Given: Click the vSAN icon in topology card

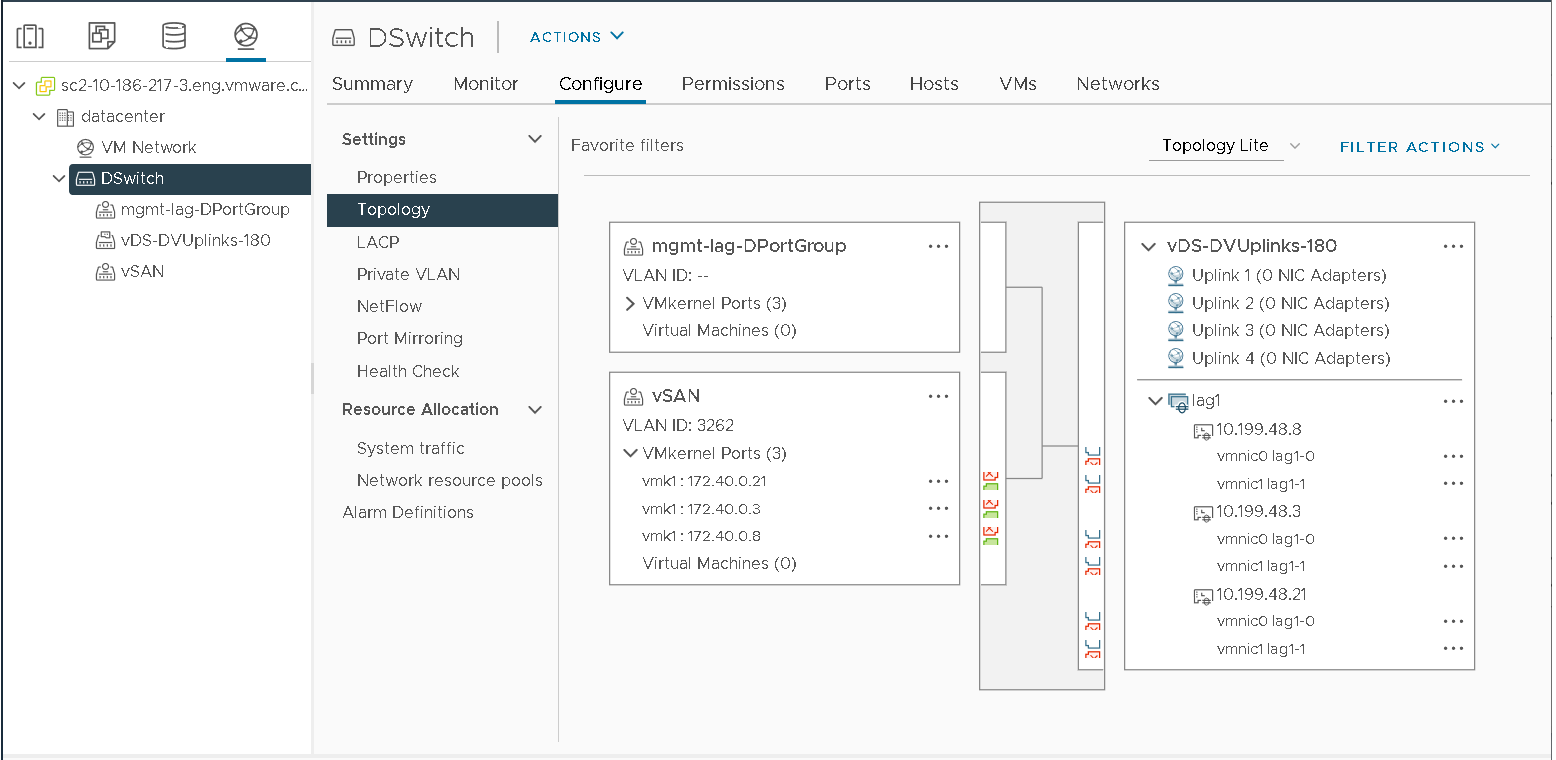Looking at the screenshot, I should point(633,397).
